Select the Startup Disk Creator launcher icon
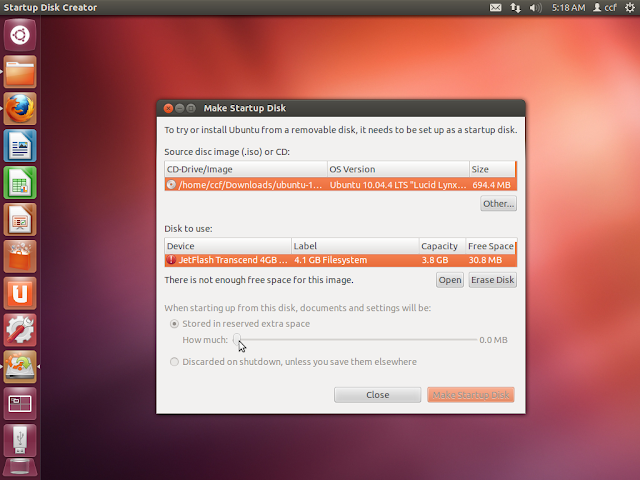The image size is (640, 480). pos(20,367)
